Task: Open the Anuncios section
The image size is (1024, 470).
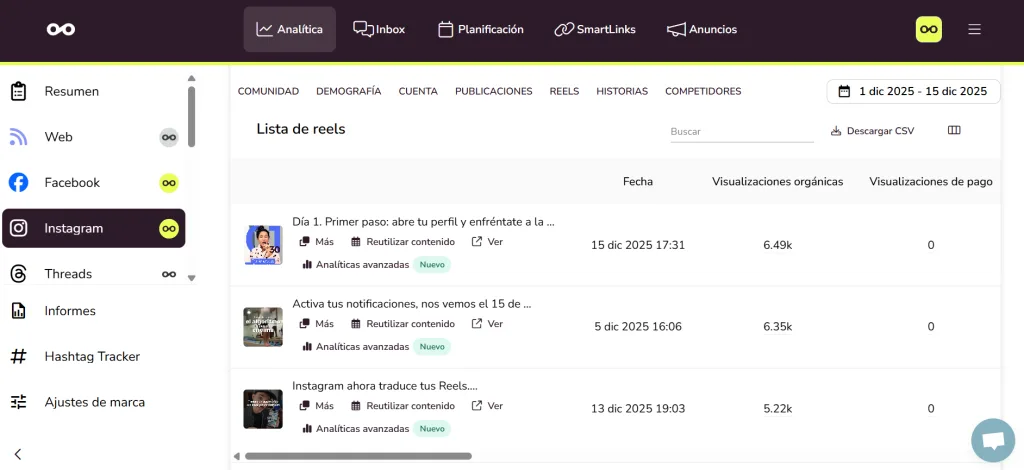Action: point(701,29)
